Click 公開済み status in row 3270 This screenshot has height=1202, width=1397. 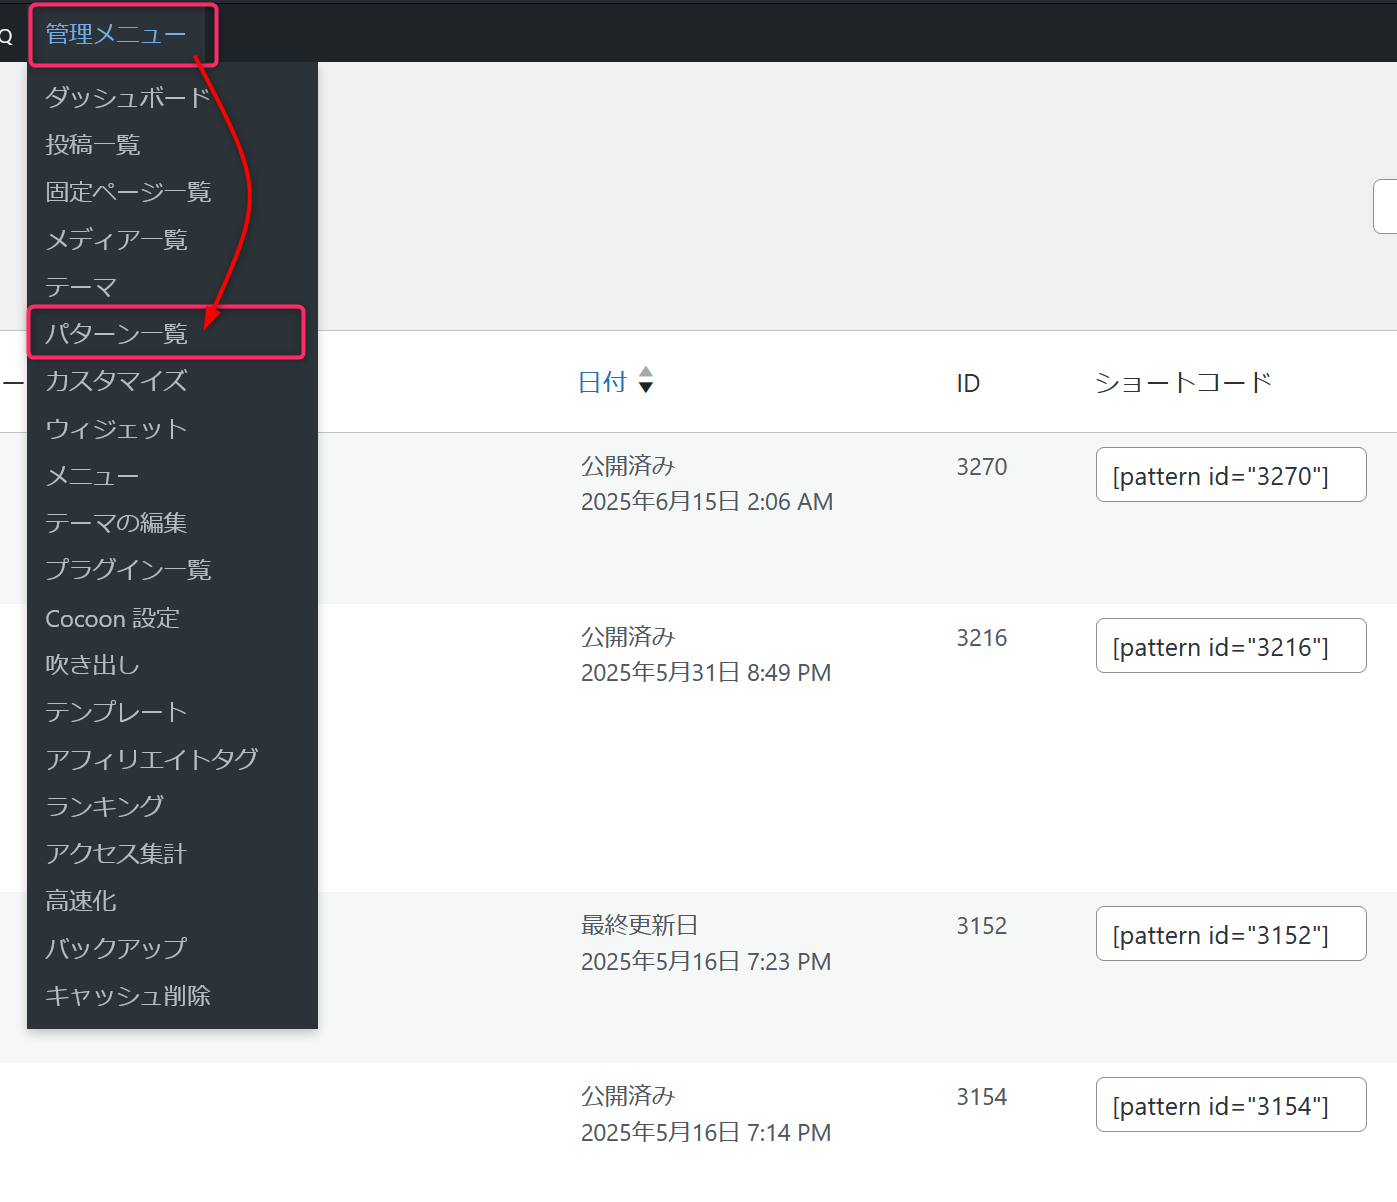pos(628,466)
